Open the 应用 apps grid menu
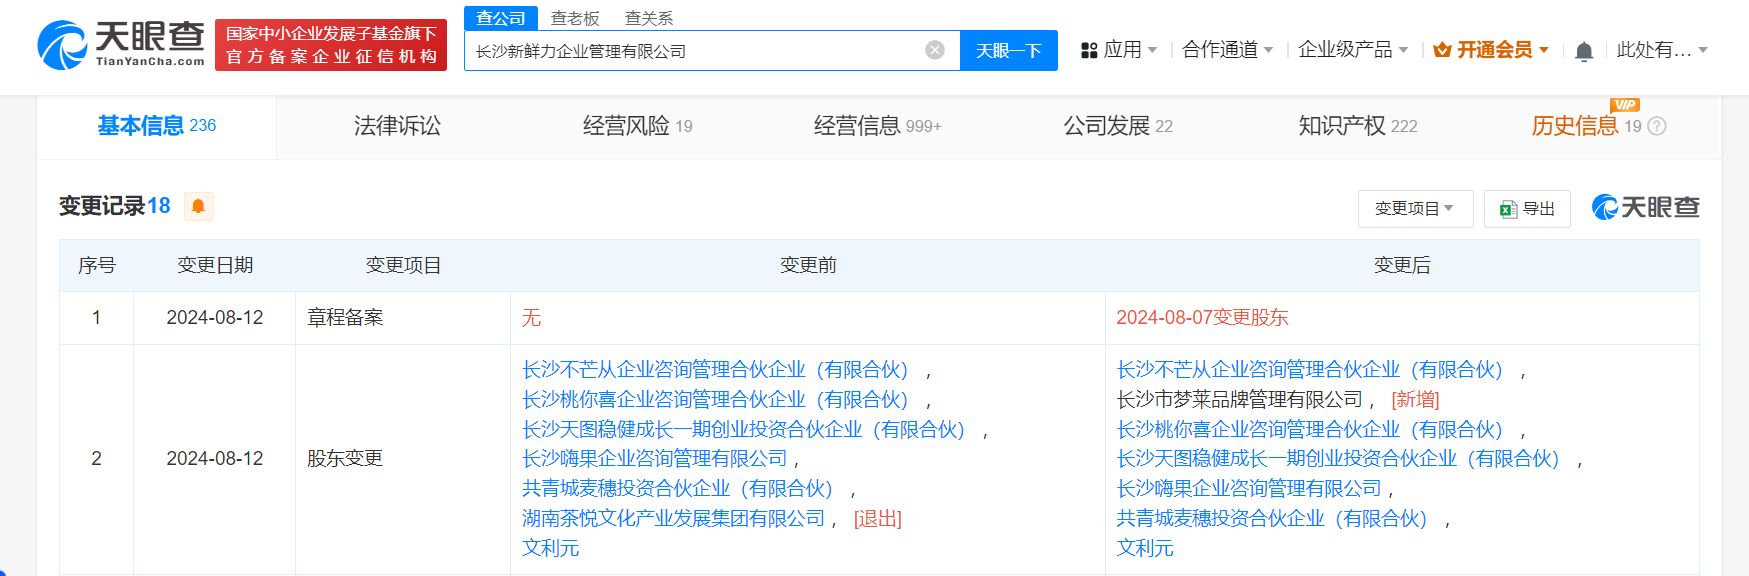 [x=1118, y=50]
